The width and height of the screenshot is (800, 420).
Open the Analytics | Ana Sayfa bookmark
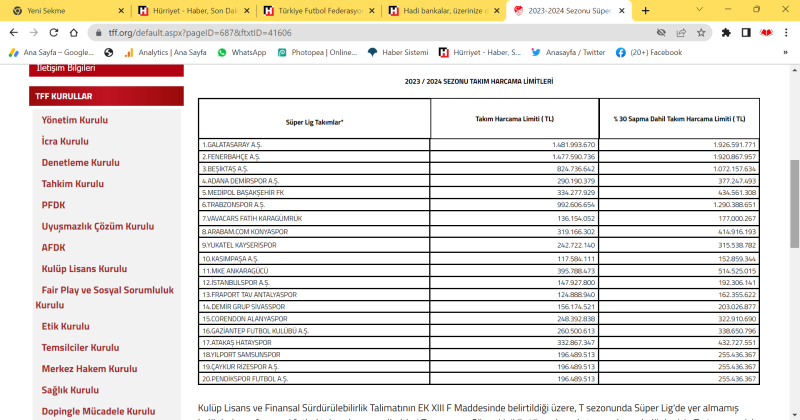165,53
